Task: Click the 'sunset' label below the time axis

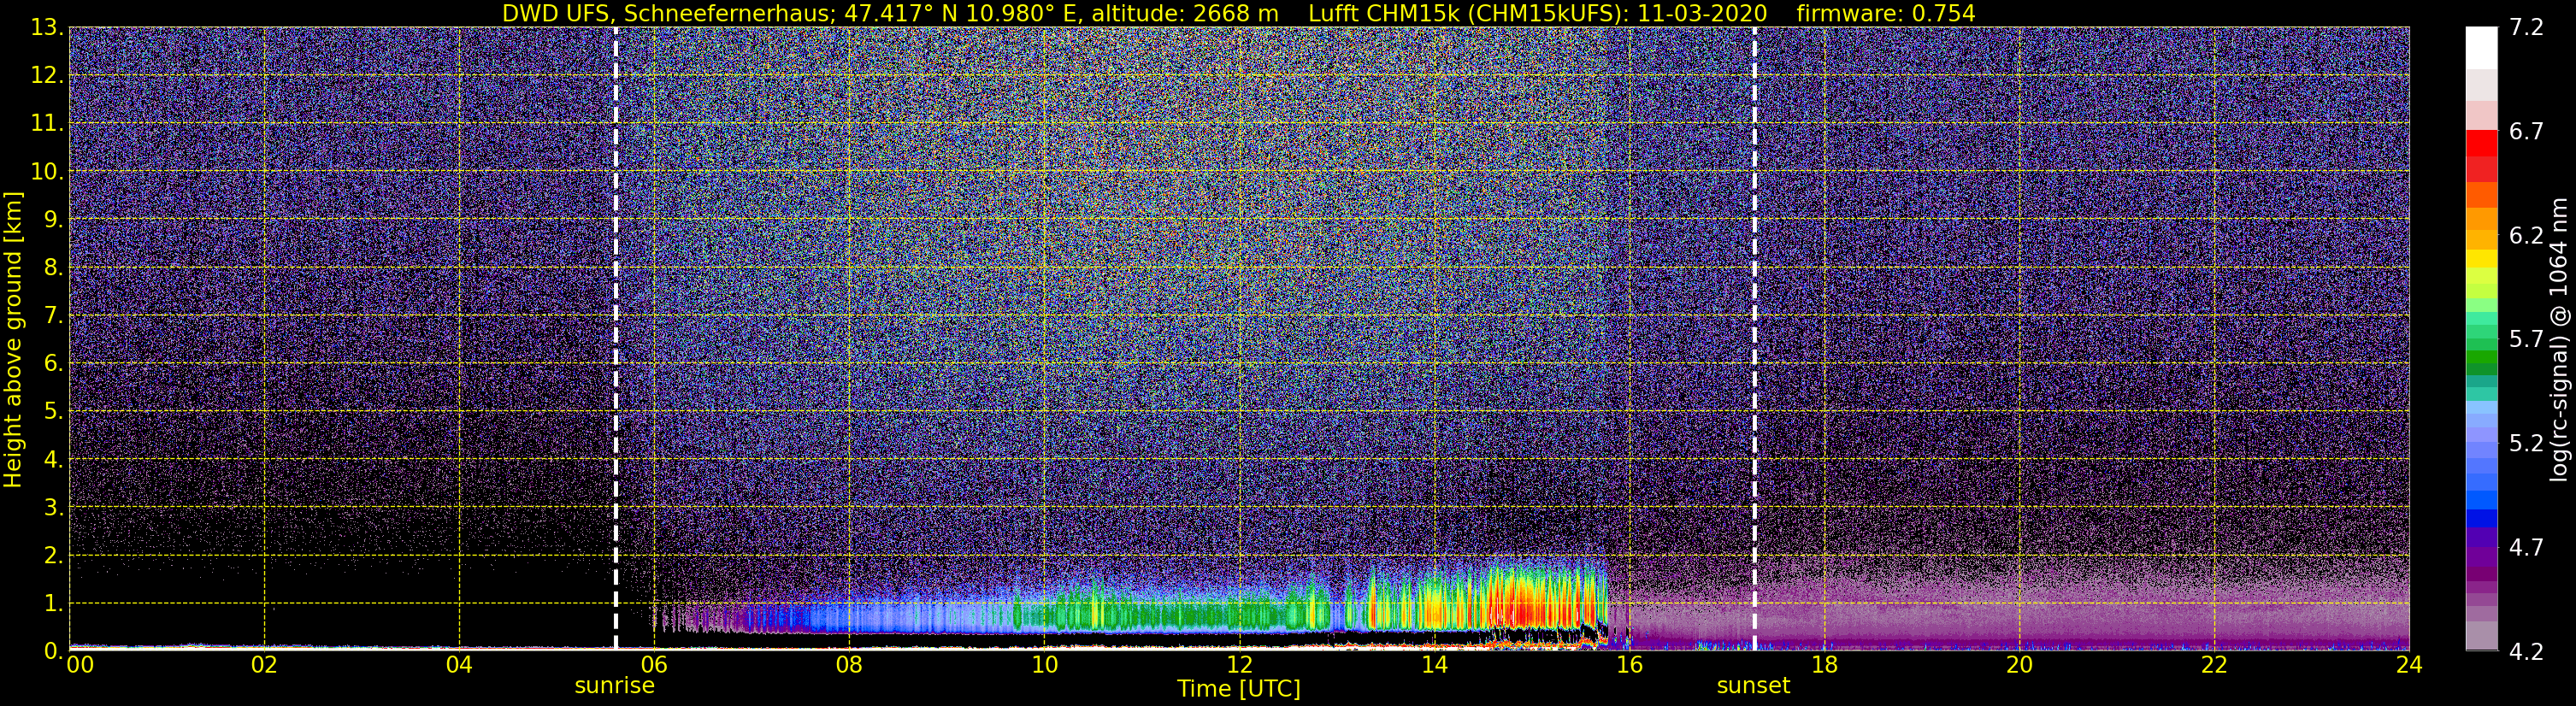Action: coord(1753,686)
